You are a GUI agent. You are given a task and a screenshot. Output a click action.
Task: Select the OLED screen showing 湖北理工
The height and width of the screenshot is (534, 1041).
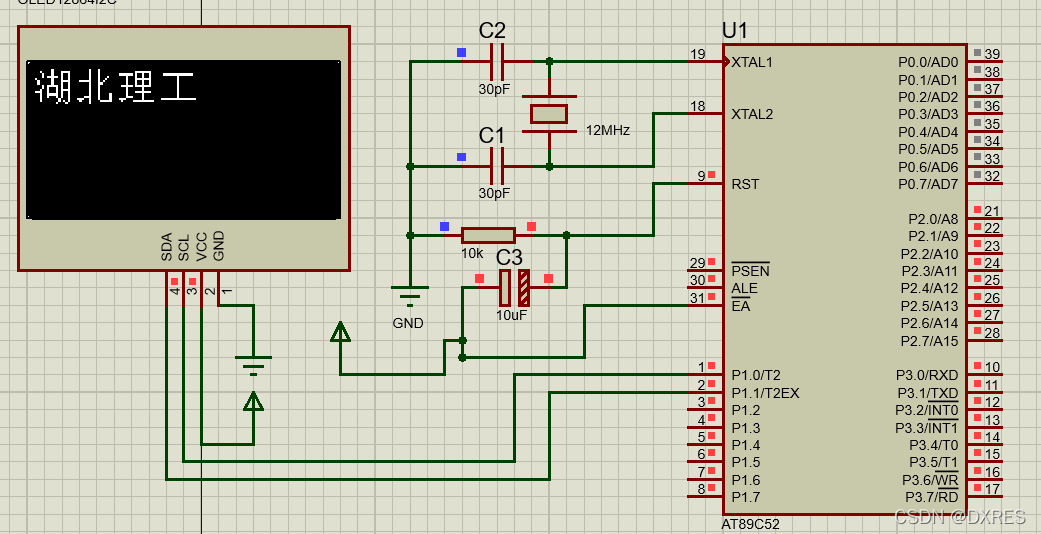(184, 140)
